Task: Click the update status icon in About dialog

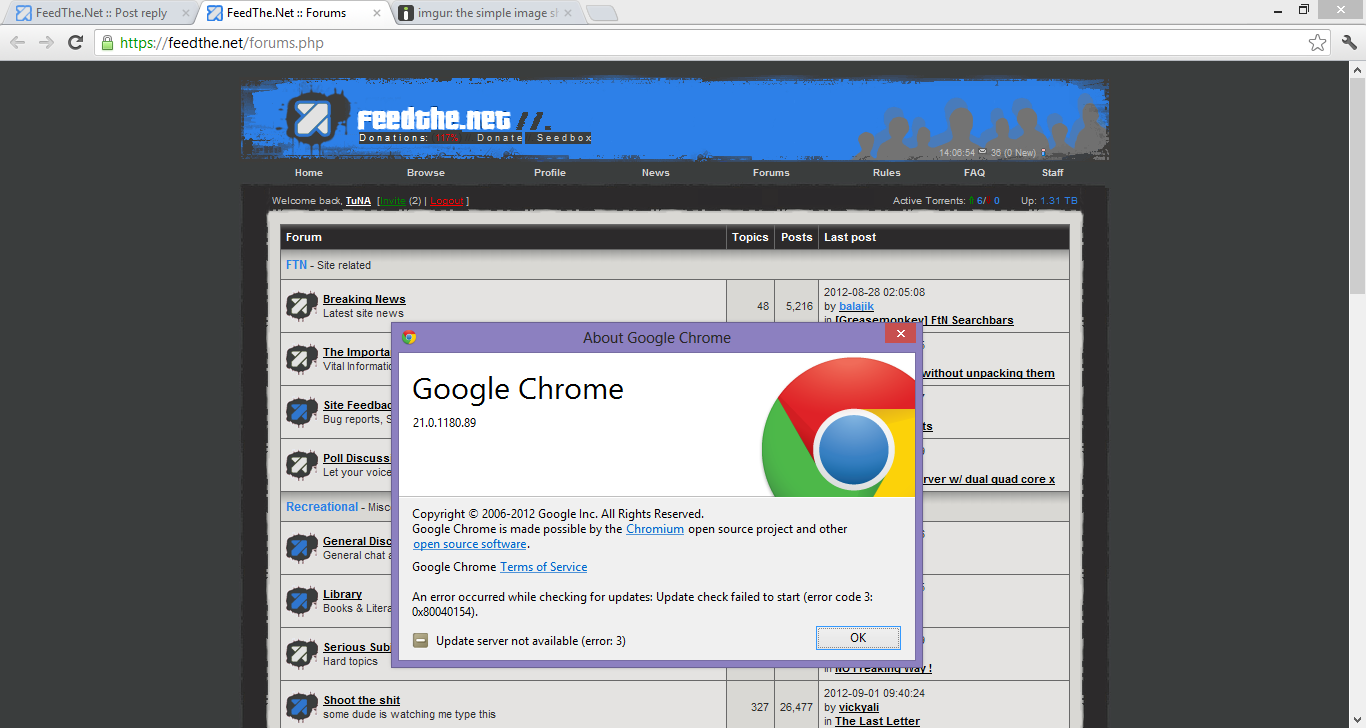Action: coord(421,641)
